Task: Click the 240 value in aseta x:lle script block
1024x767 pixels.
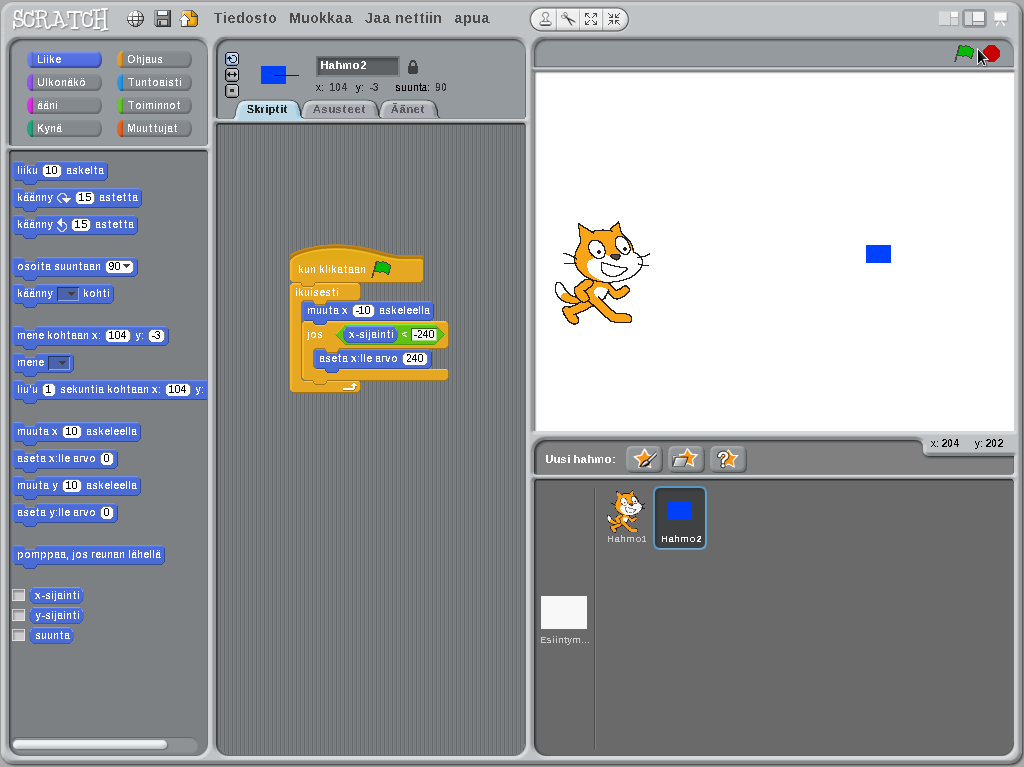Action: click(415, 359)
